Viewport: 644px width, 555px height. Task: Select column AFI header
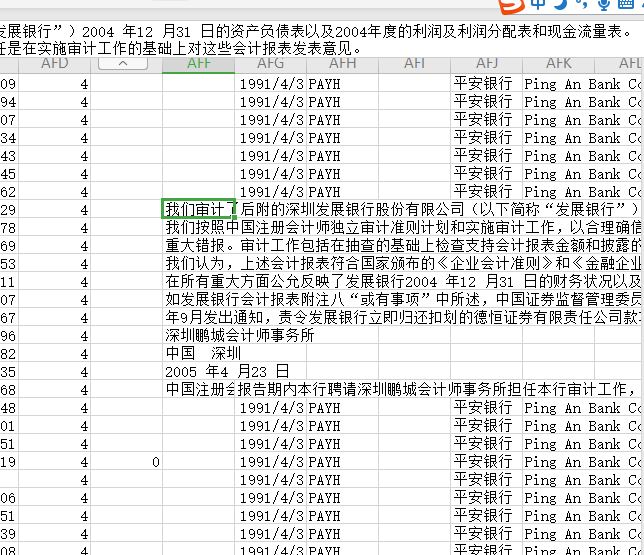point(414,64)
